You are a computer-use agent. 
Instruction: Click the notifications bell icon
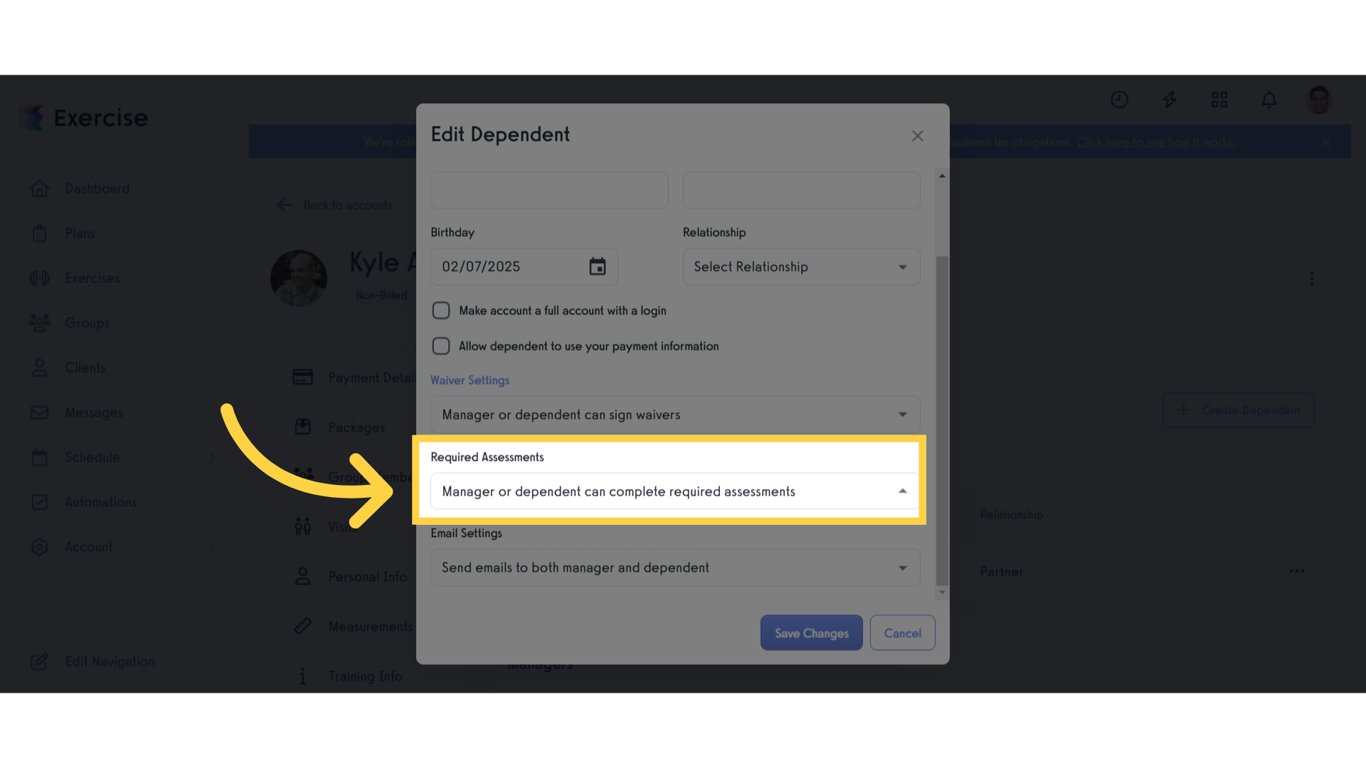(x=1268, y=99)
